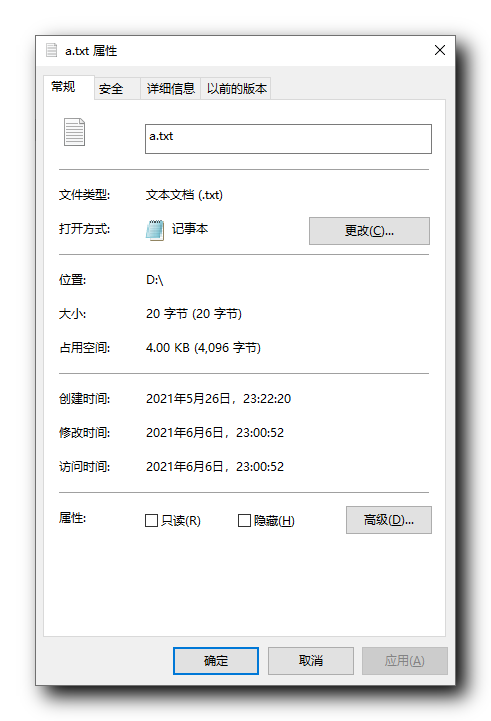This screenshot has width=491, height=721.
Task: Click the 更改(C)... button
Action: pyautogui.click(x=369, y=231)
